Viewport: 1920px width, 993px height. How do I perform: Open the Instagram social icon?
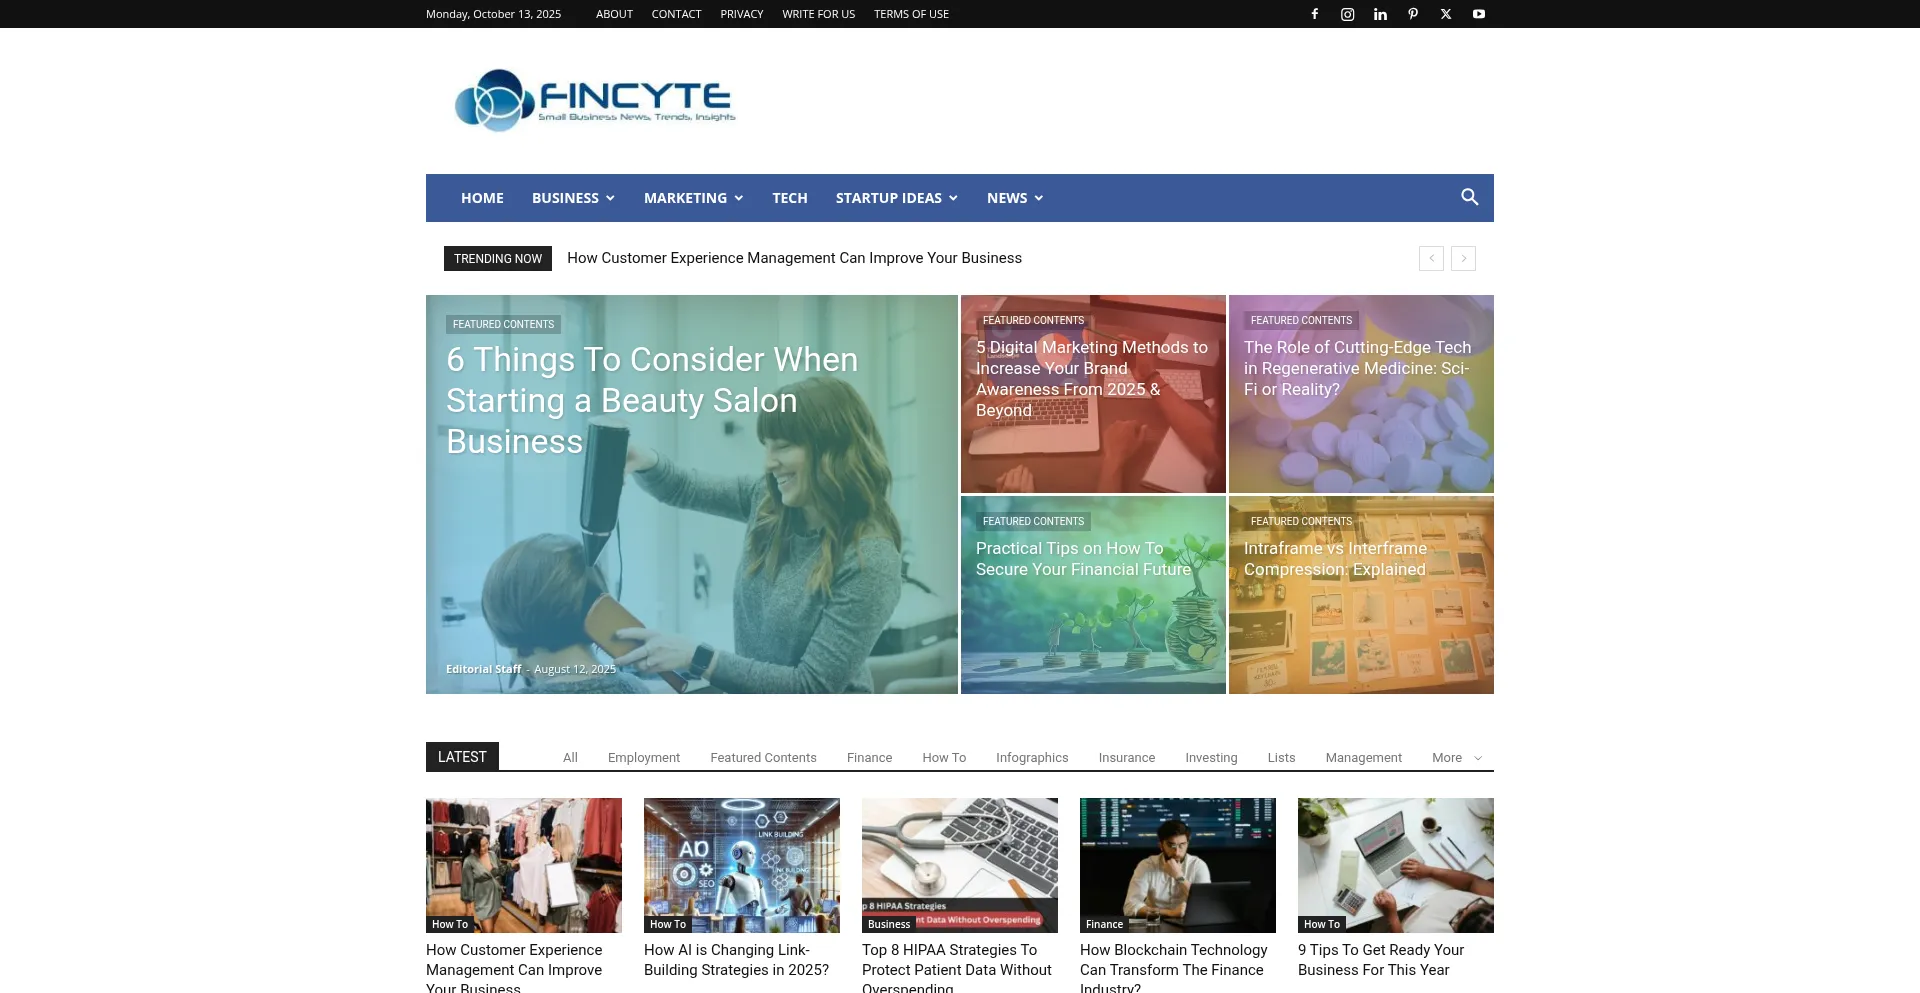1347,14
